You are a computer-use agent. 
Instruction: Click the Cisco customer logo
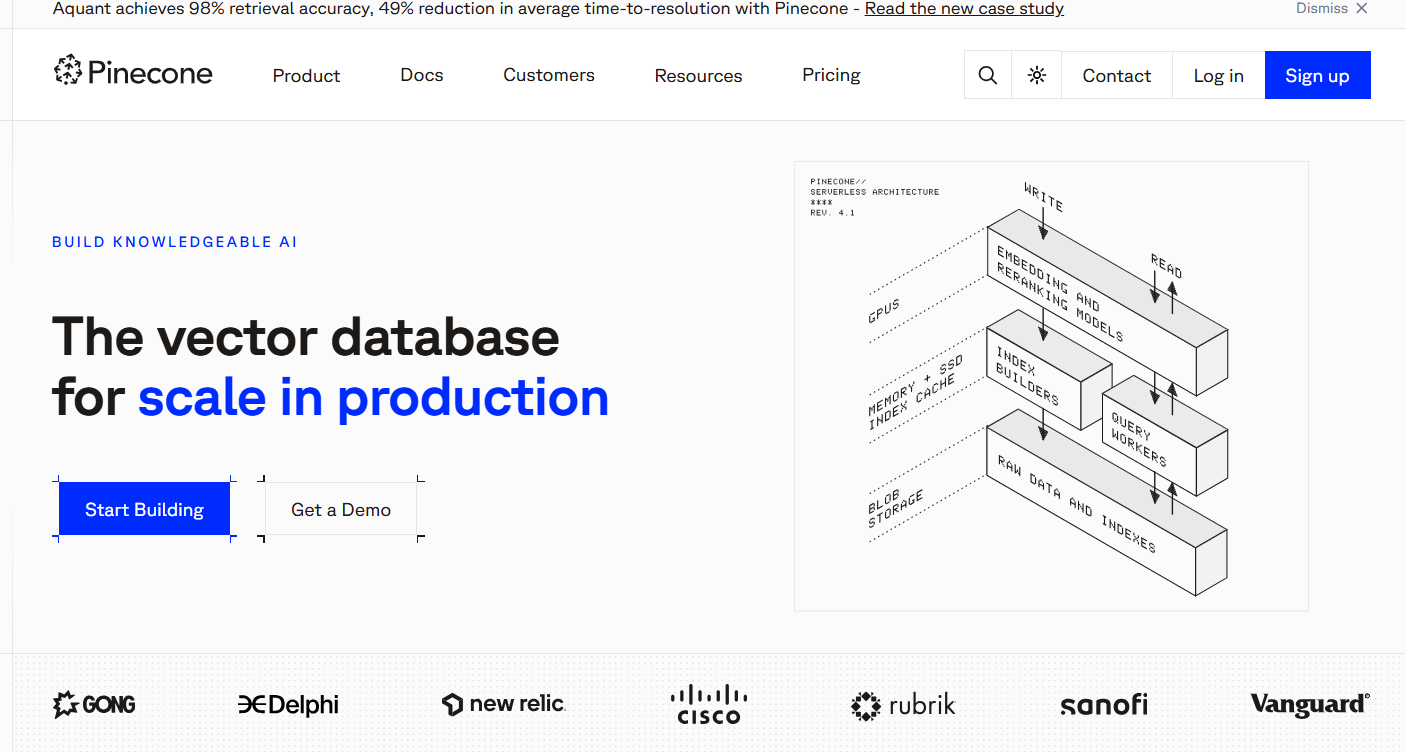[x=709, y=704]
